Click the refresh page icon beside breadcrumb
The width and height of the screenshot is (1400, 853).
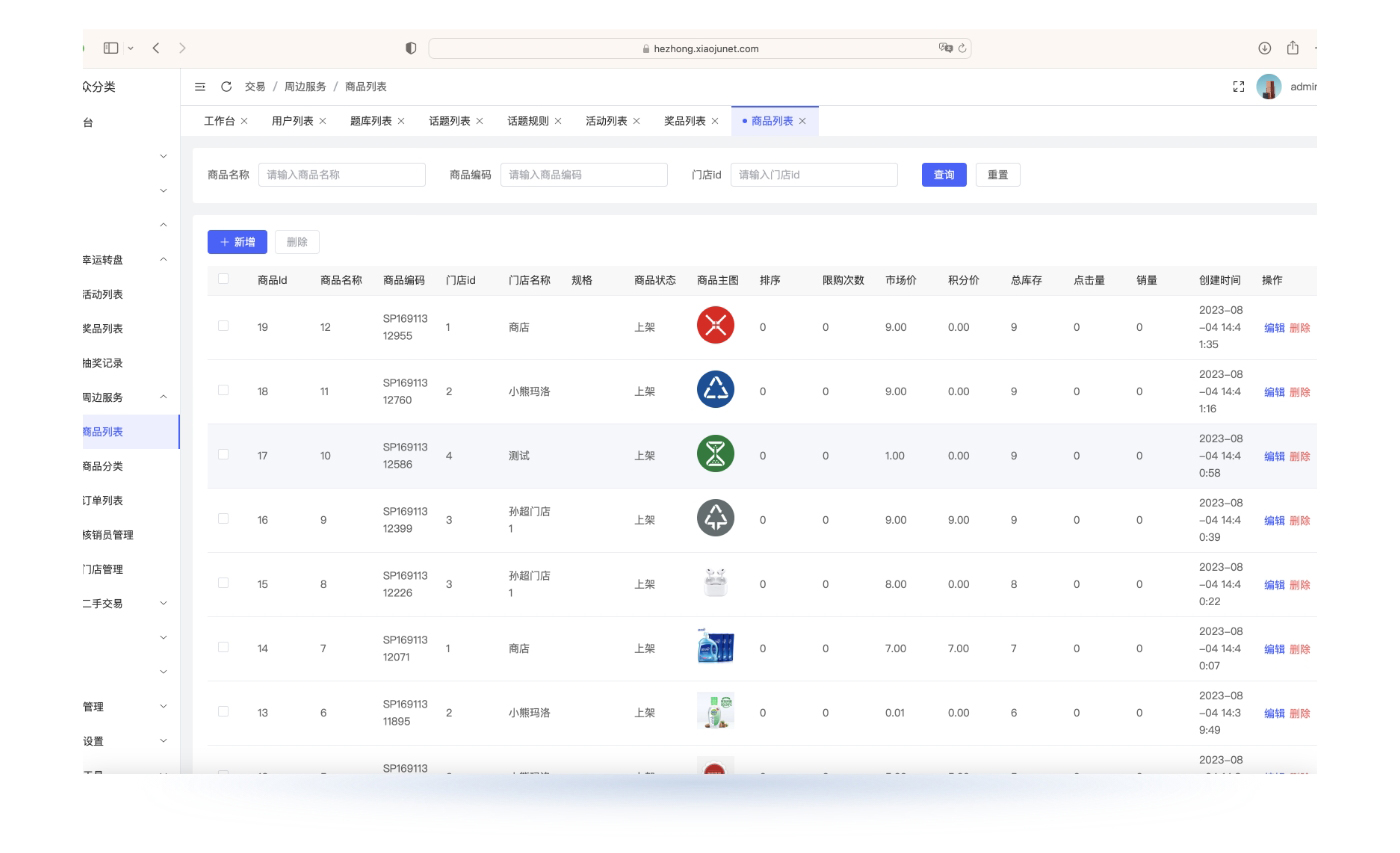226,87
